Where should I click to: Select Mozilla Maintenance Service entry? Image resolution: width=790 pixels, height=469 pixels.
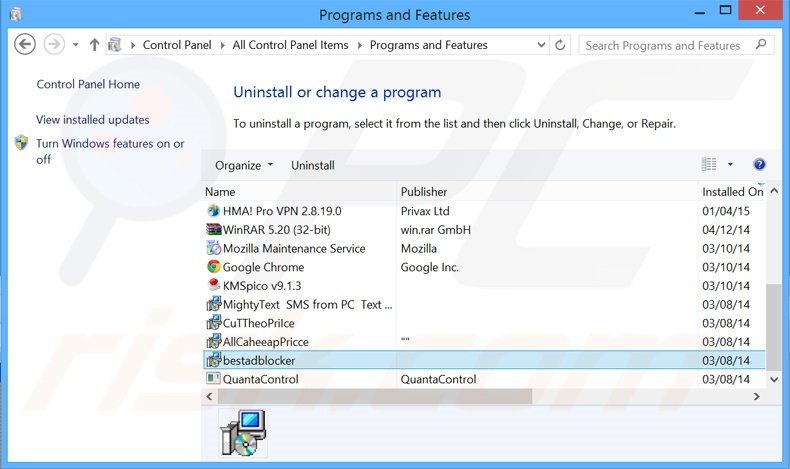(x=484, y=248)
